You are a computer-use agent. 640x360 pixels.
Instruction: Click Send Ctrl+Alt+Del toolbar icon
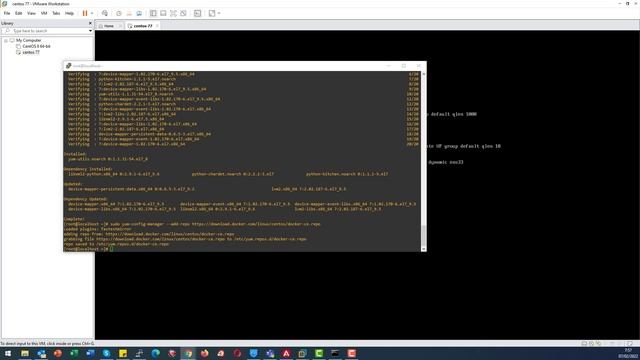click(x=105, y=13)
